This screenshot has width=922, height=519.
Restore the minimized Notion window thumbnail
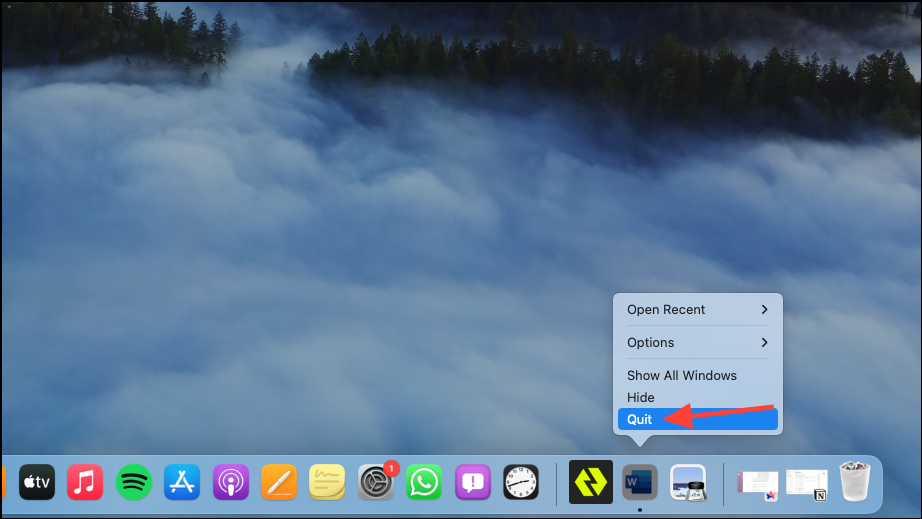point(807,484)
